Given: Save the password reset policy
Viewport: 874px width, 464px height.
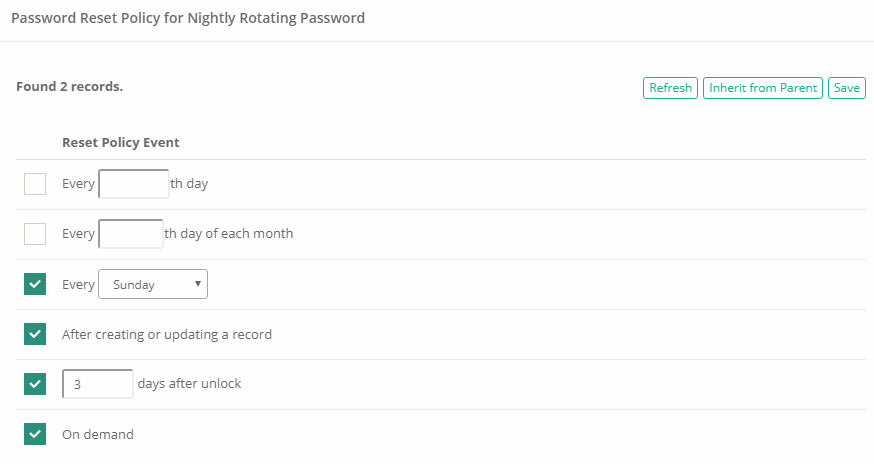Looking at the screenshot, I should pos(846,88).
